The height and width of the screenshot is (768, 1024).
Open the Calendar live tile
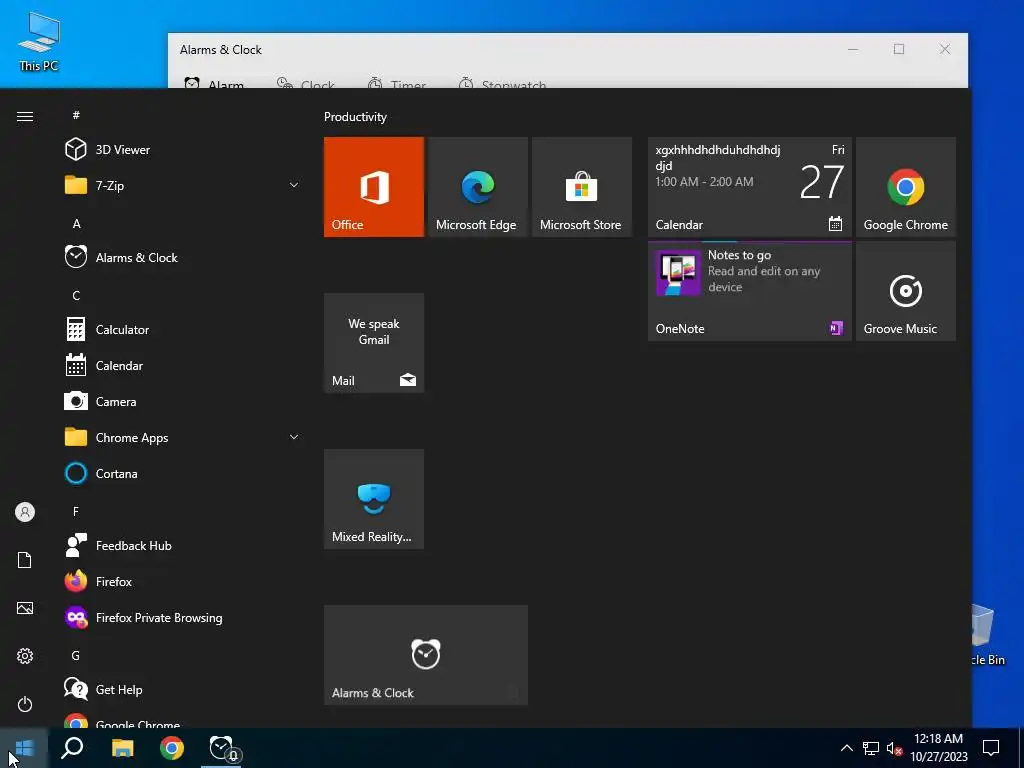[x=750, y=187]
